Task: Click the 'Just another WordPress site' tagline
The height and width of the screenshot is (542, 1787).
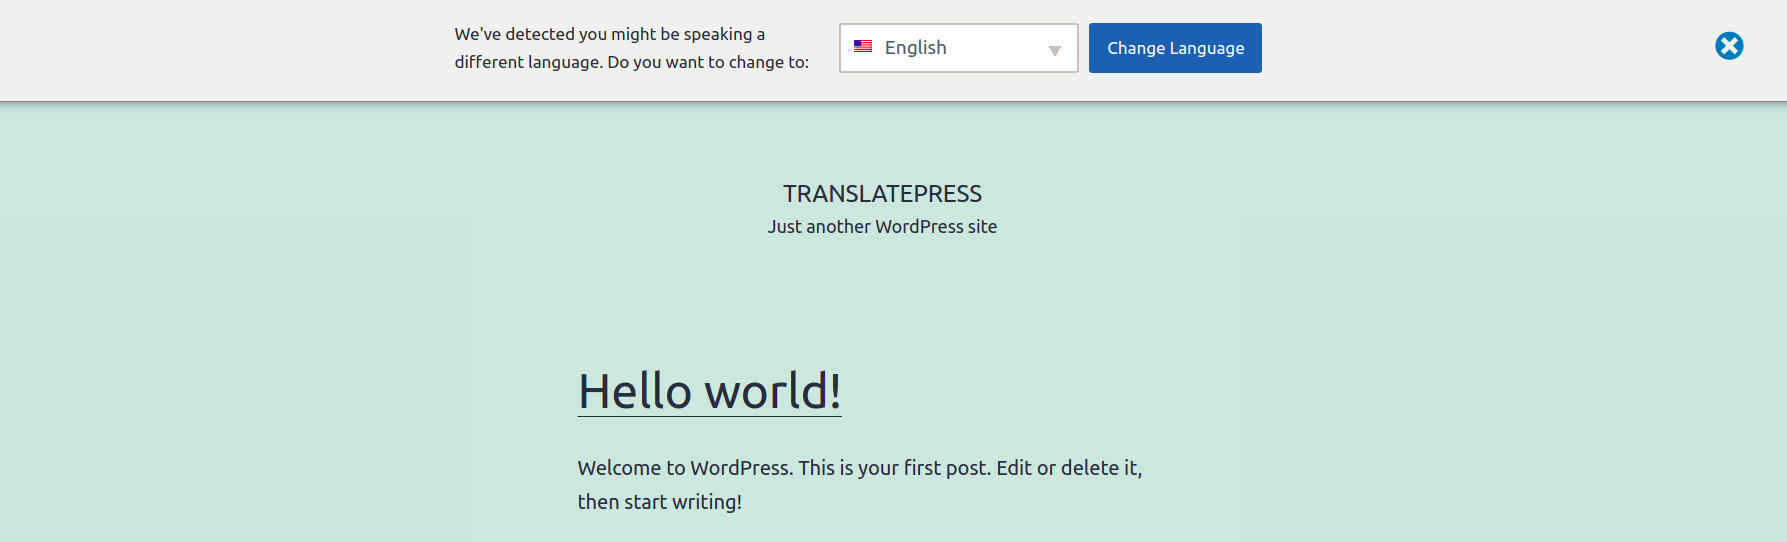Action: 882,227
